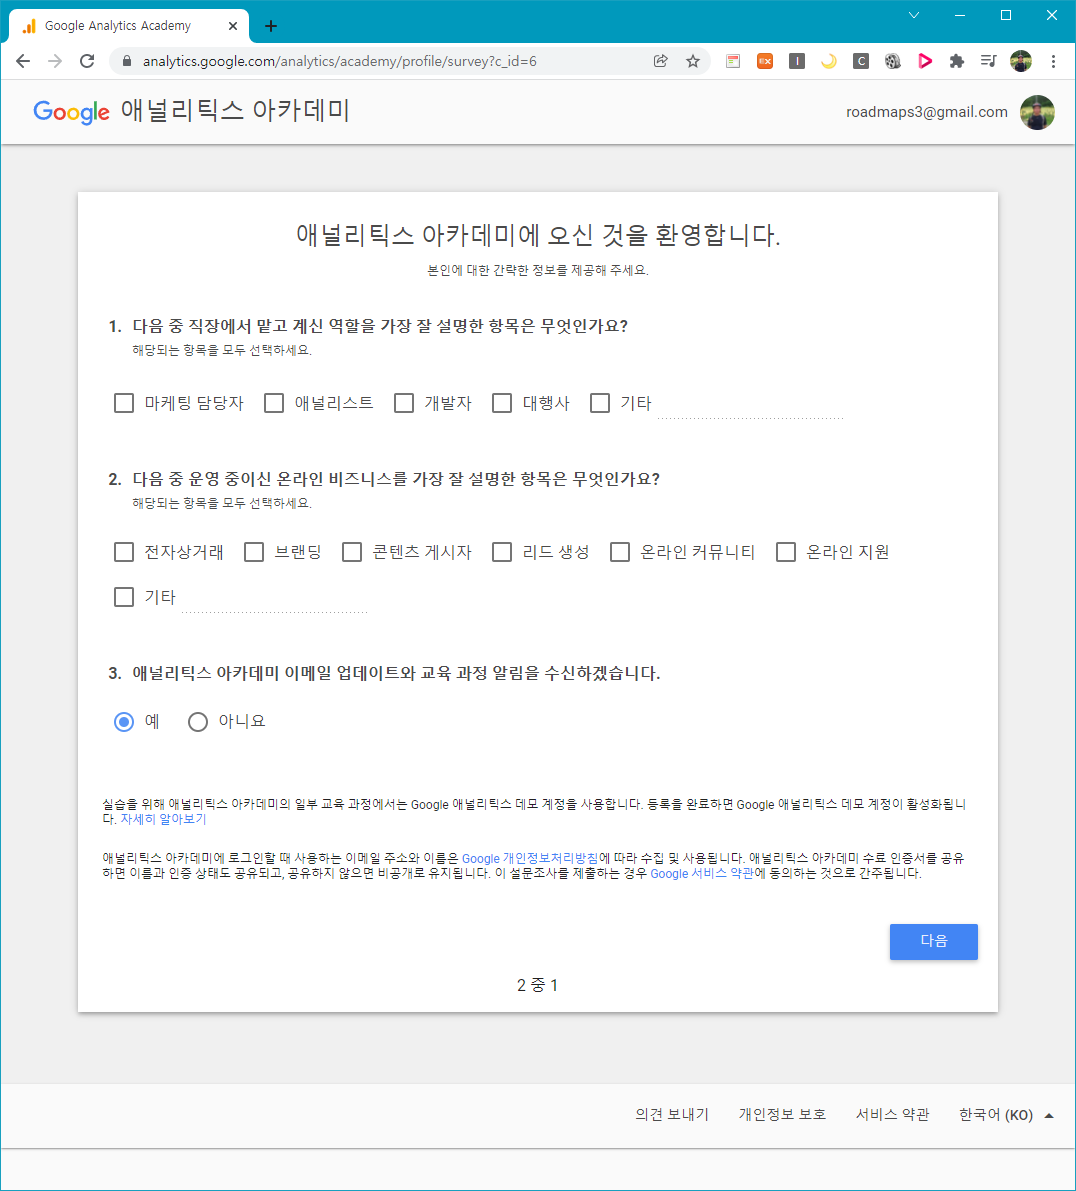Open the orange extension icon
The height and width of the screenshot is (1191, 1076).
765,62
